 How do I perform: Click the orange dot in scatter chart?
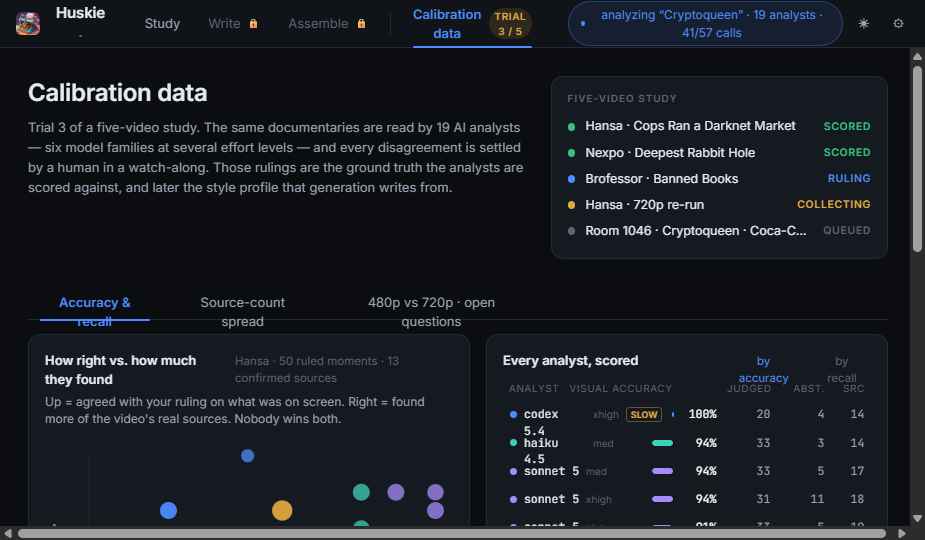click(282, 510)
